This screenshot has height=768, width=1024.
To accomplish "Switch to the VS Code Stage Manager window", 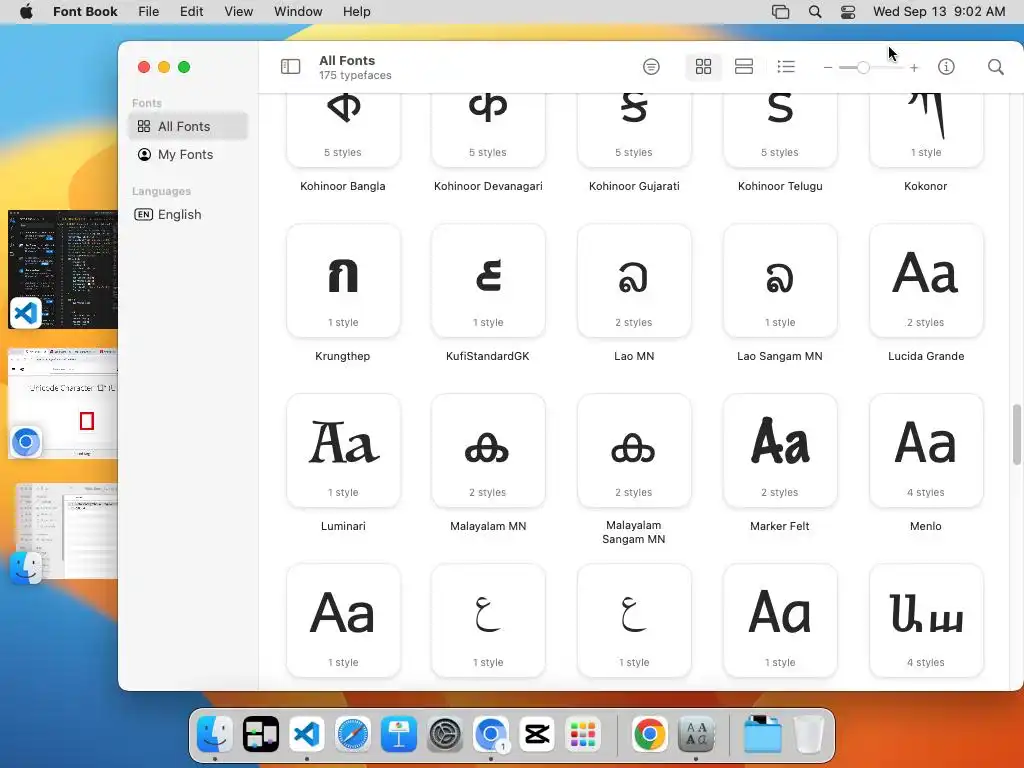I will [63, 269].
